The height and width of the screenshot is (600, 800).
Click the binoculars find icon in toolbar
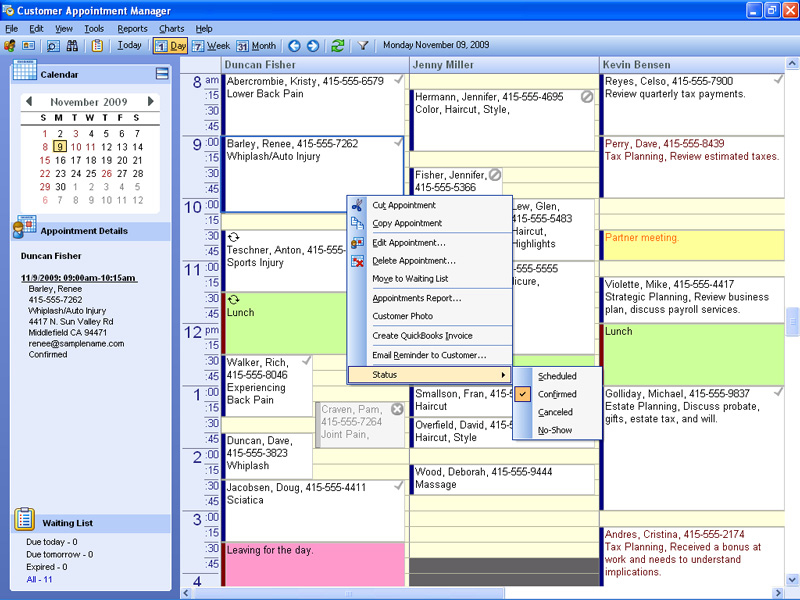(73, 45)
